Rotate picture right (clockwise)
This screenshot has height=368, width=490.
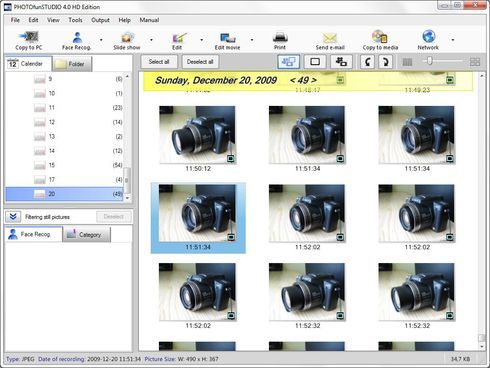pyautogui.click(x=385, y=62)
